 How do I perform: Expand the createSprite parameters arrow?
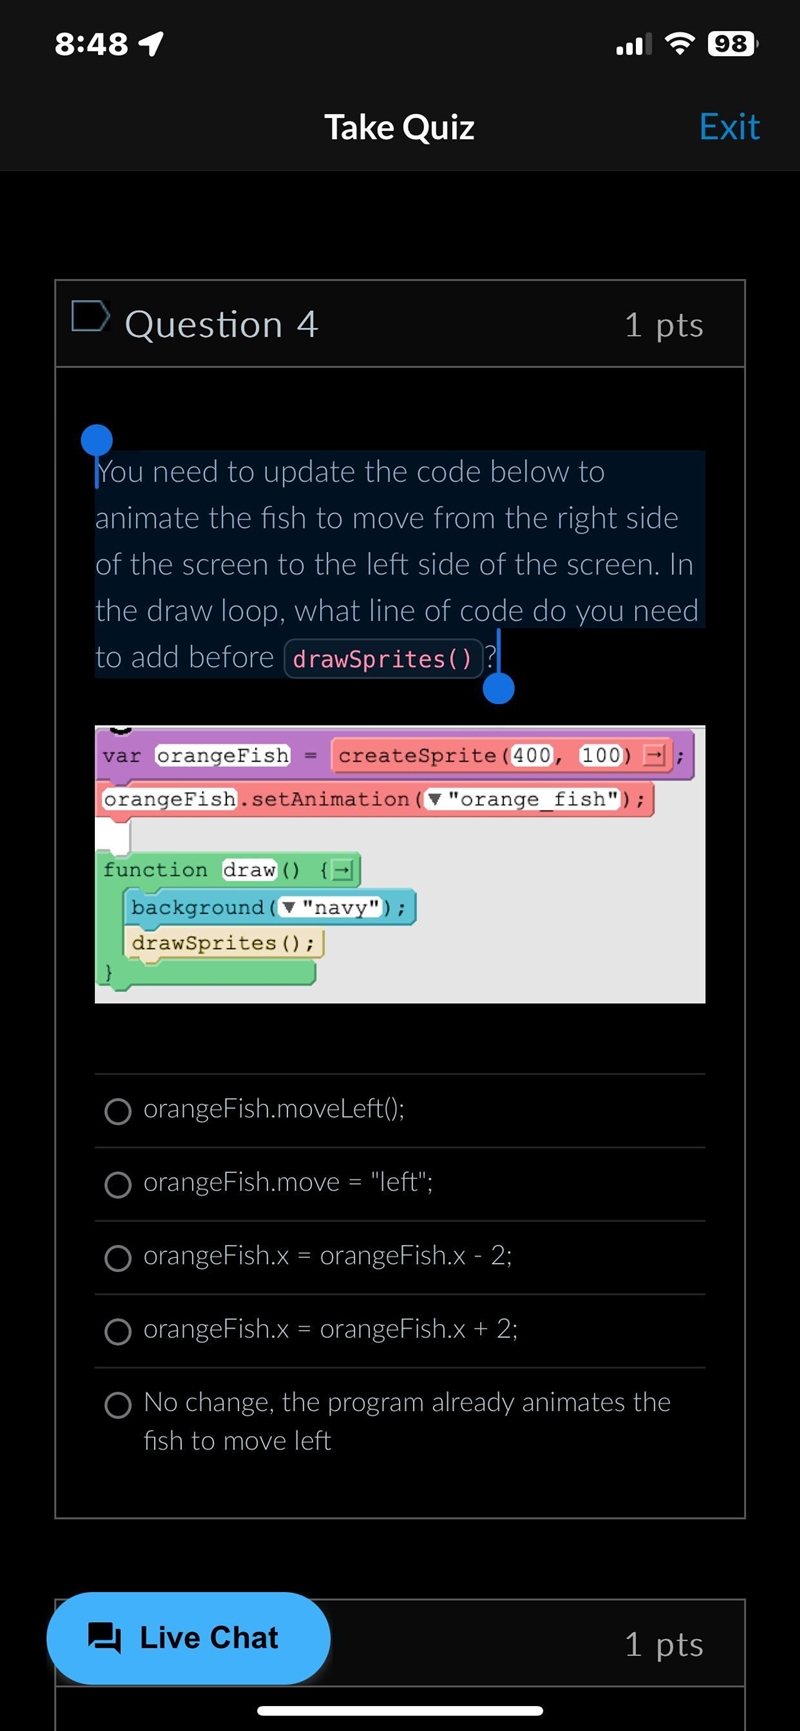click(x=653, y=755)
